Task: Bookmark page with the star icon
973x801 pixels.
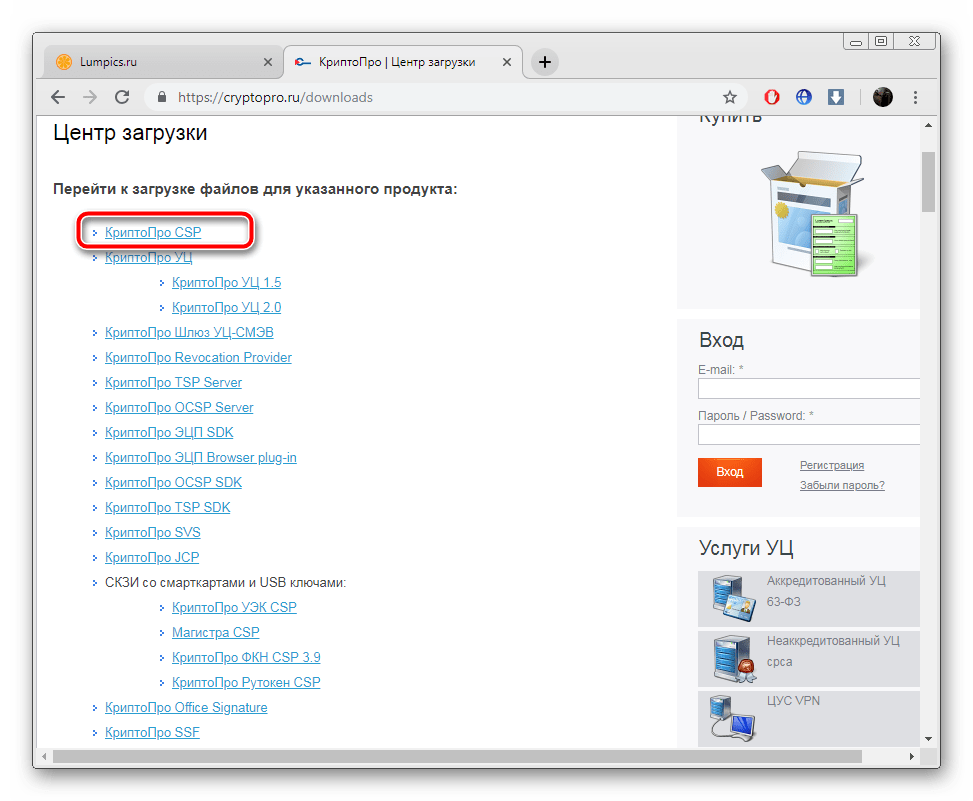Action: pyautogui.click(x=730, y=97)
